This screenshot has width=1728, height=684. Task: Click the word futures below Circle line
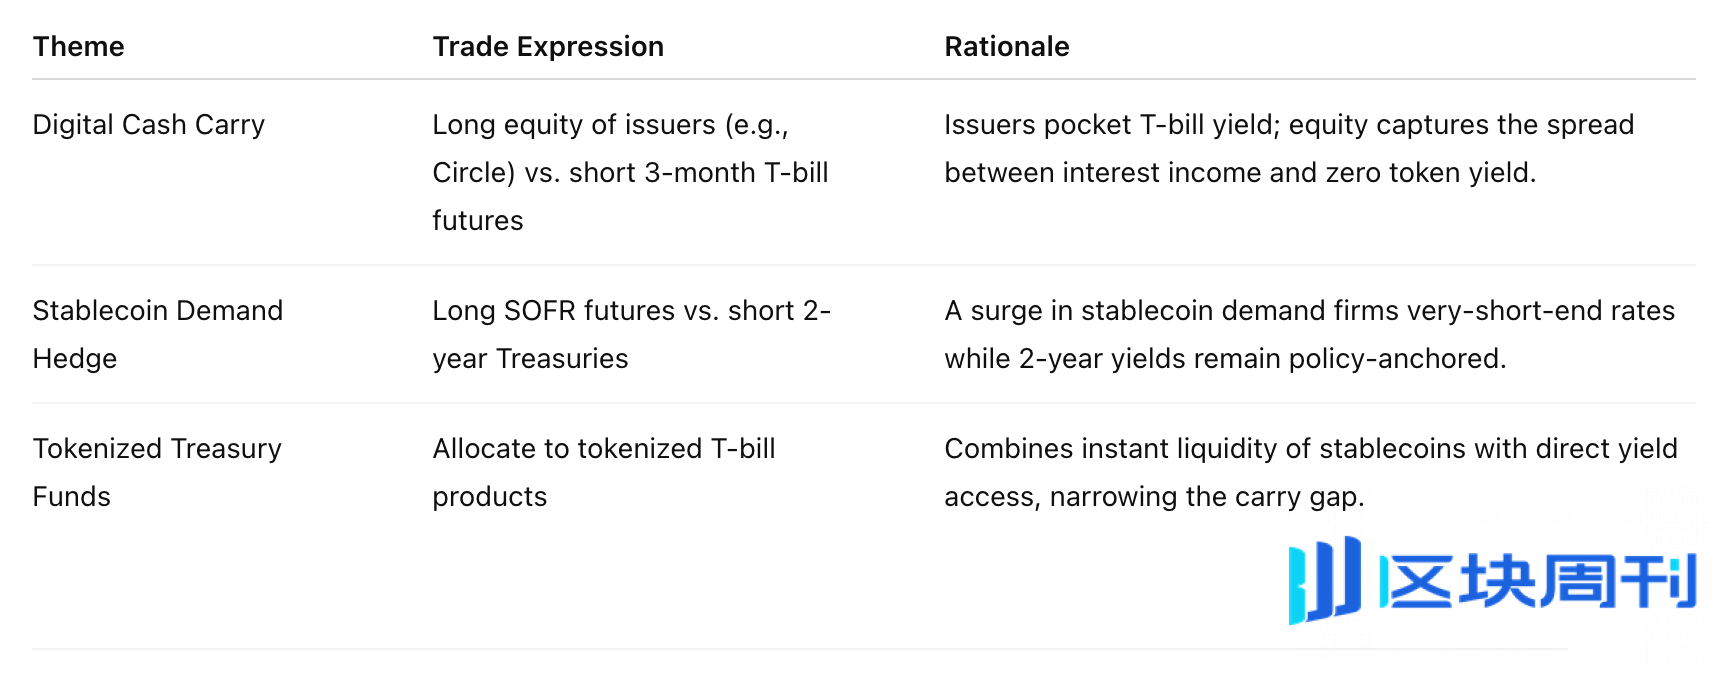[478, 221]
